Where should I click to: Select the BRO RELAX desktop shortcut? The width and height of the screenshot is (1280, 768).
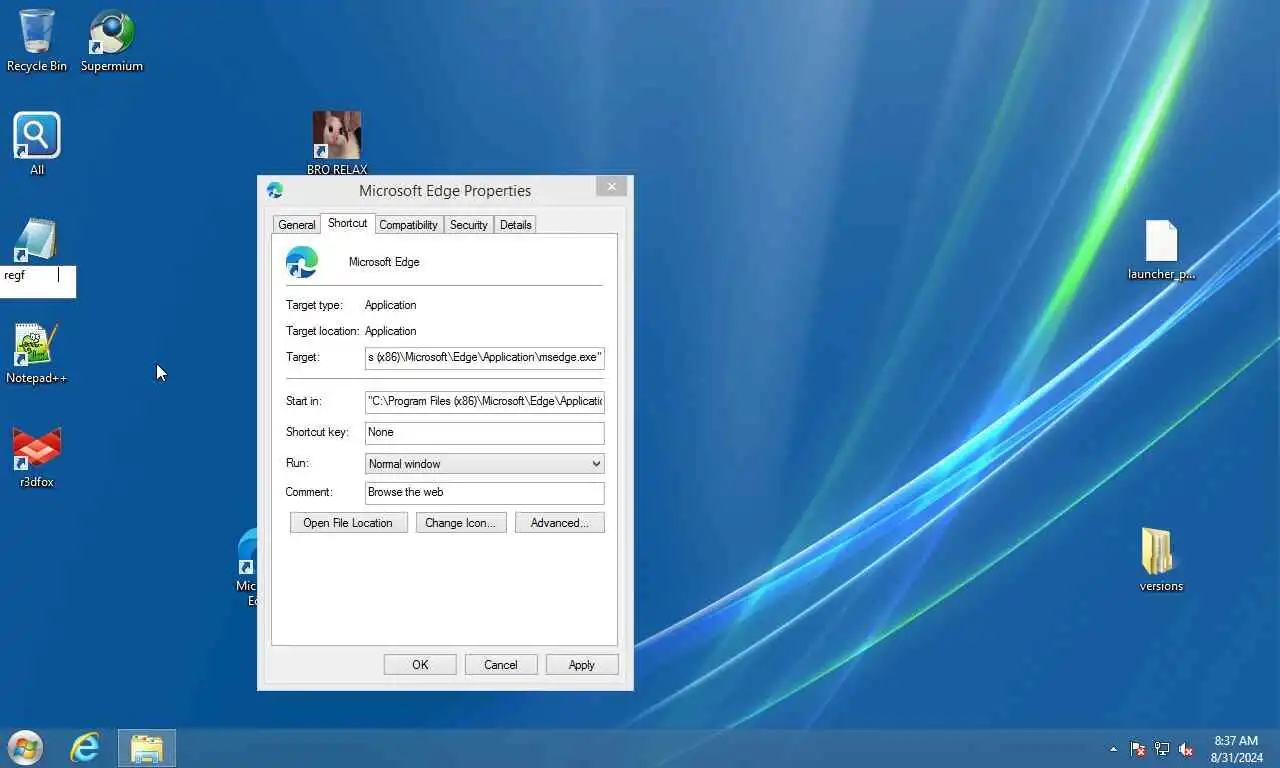click(337, 143)
